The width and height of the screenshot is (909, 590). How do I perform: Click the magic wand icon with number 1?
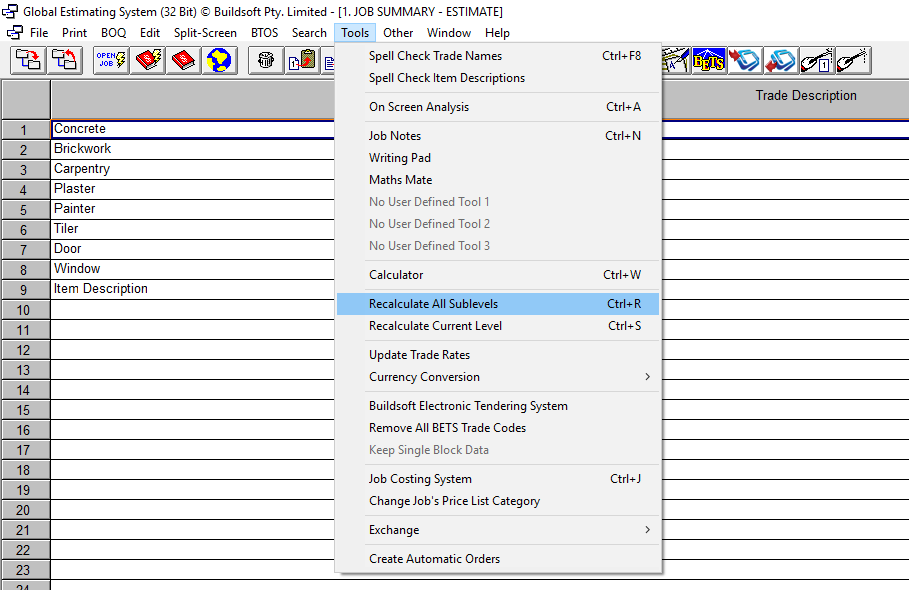coord(817,61)
